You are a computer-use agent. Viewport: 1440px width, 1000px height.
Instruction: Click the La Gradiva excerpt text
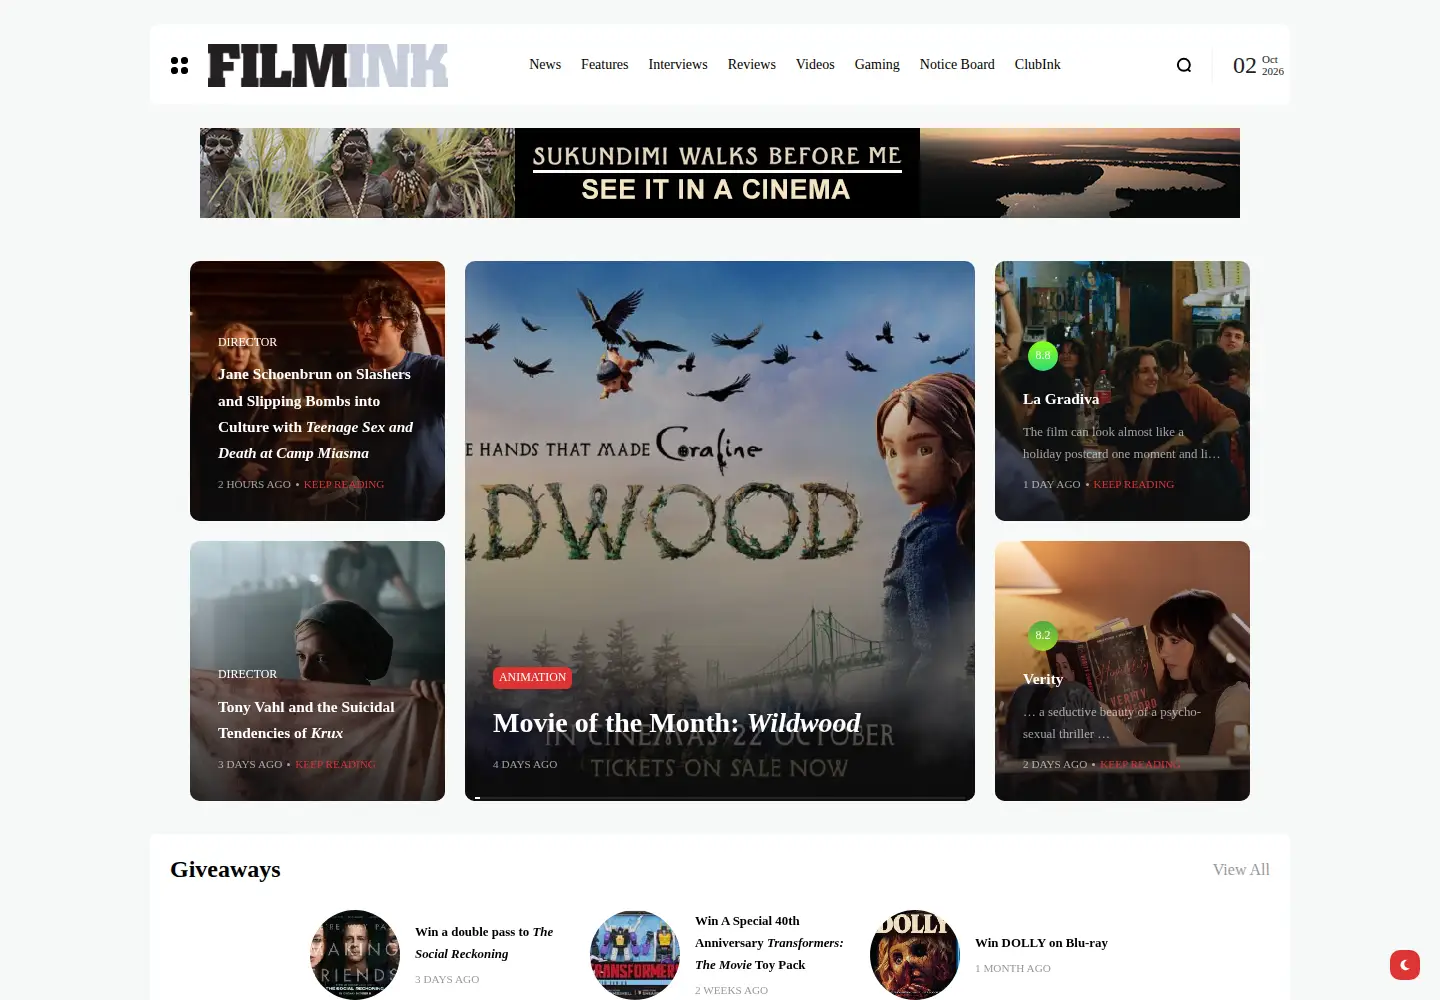1121,443
